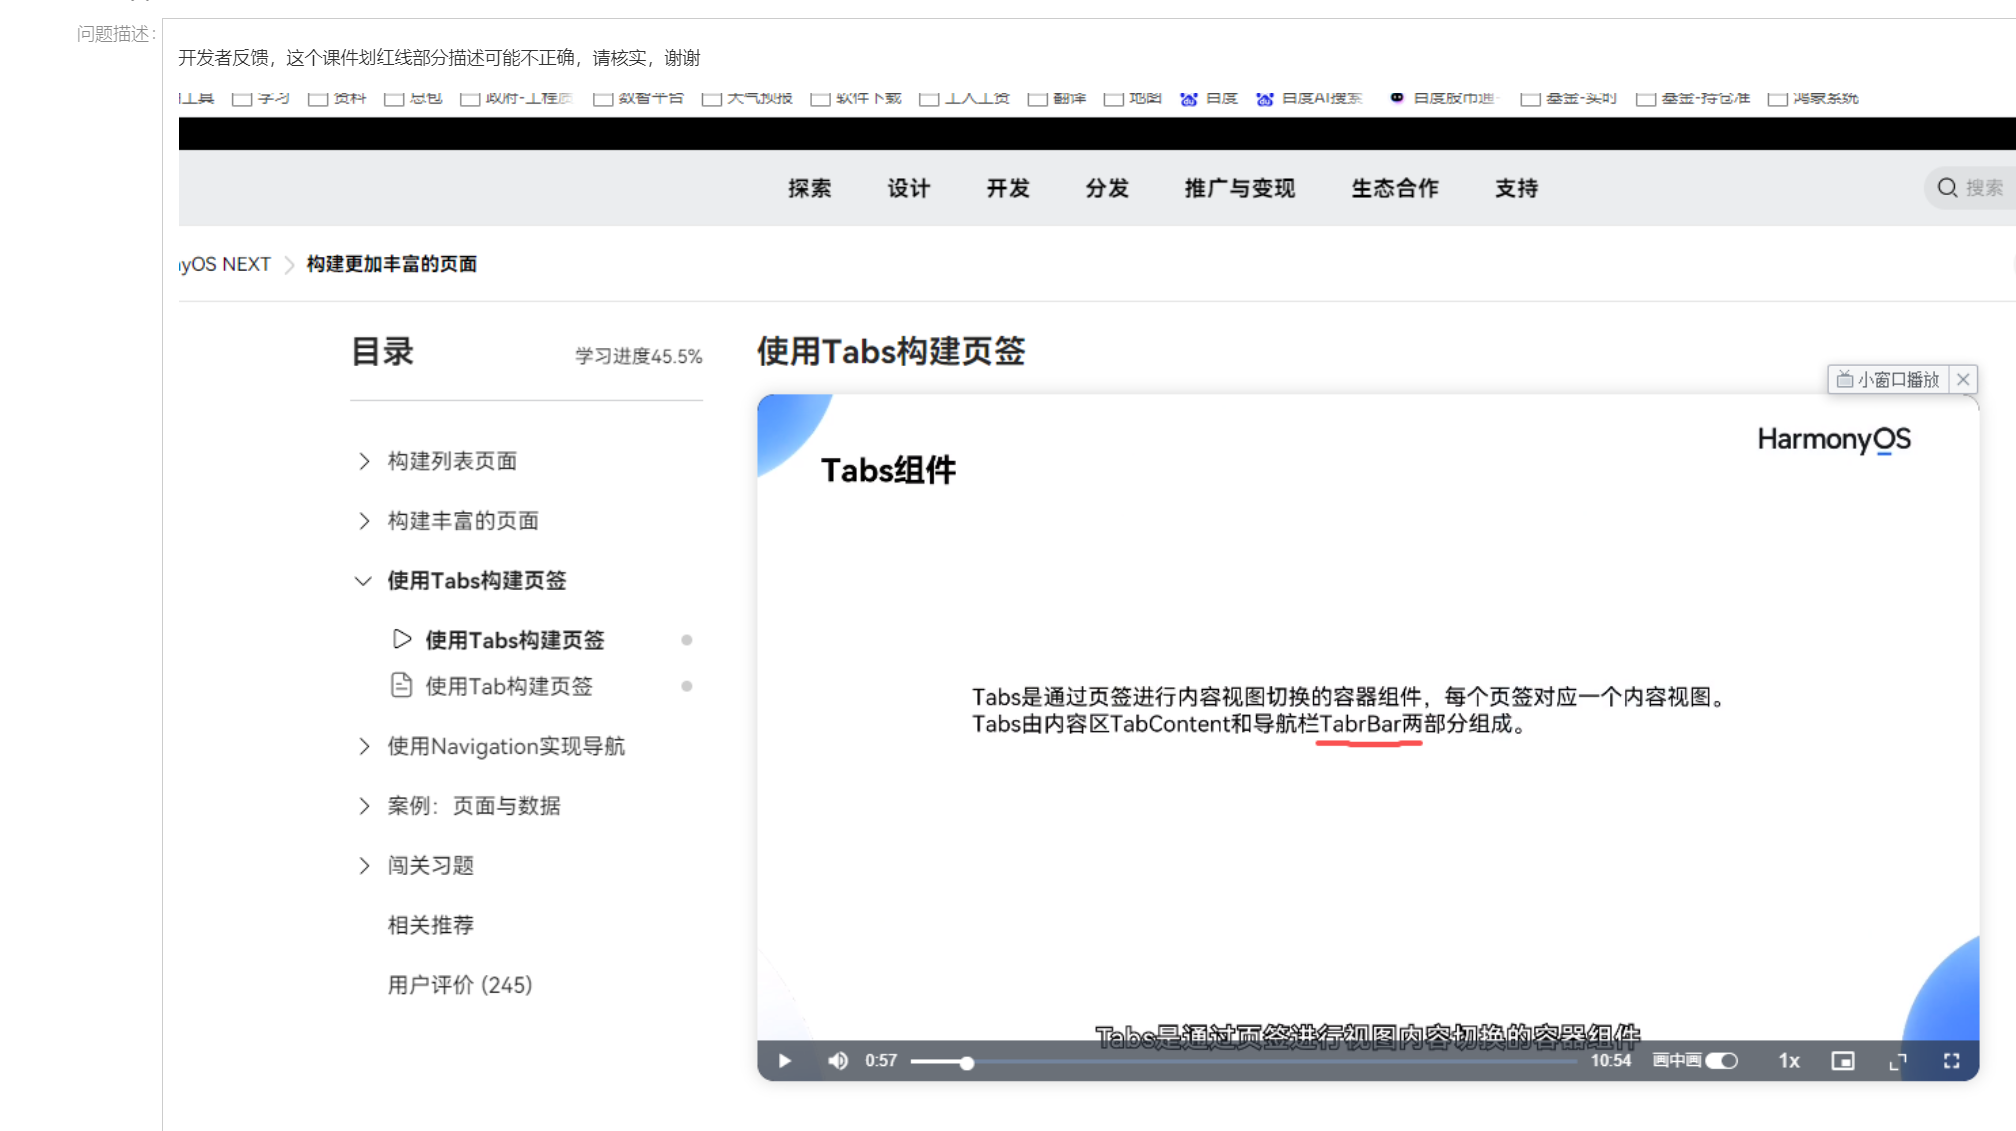Close the 小窗口播放 floating tip
This screenshot has height=1131, width=2016.
[1963, 380]
